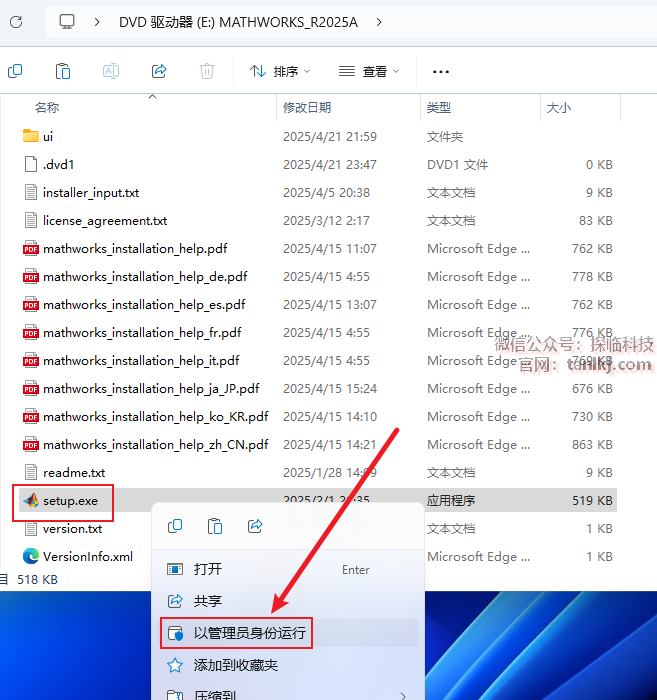Sort by the 类型 column header

(x=439, y=108)
